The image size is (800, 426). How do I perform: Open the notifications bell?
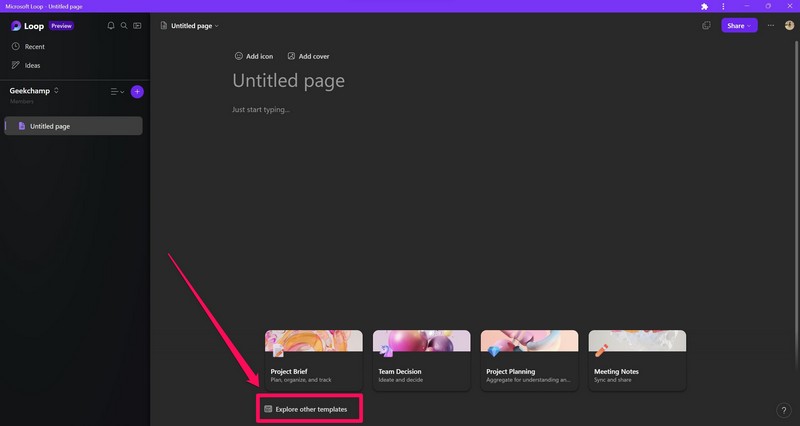coord(111,26)
